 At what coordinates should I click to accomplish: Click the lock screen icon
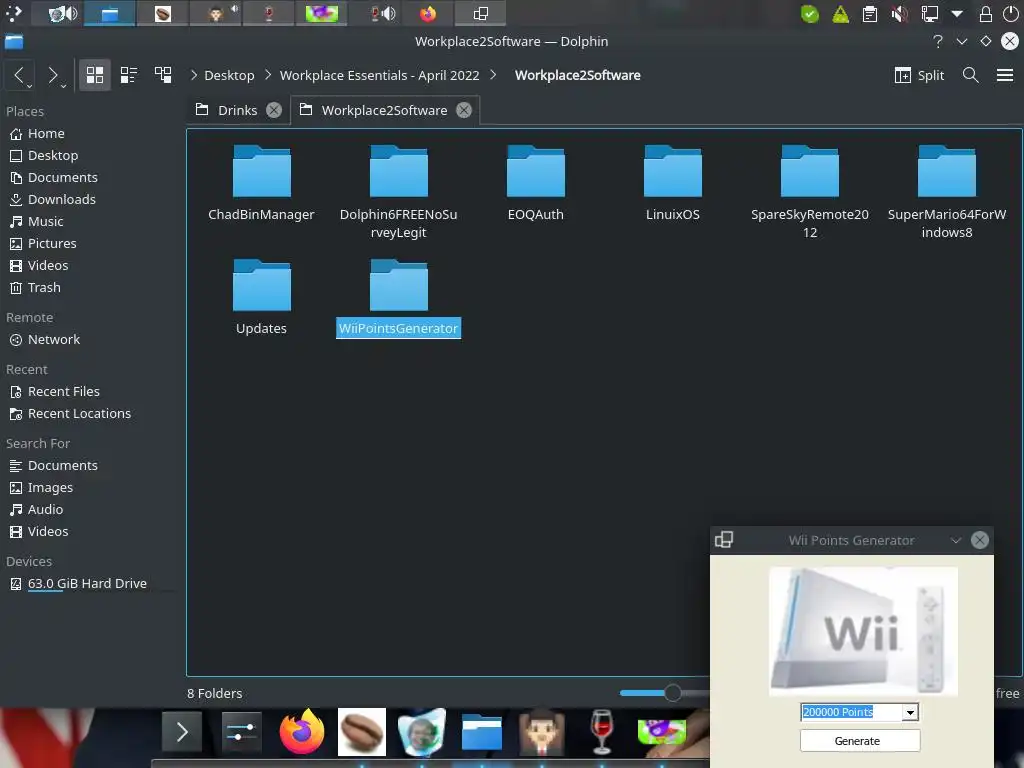tap(985, 14)
